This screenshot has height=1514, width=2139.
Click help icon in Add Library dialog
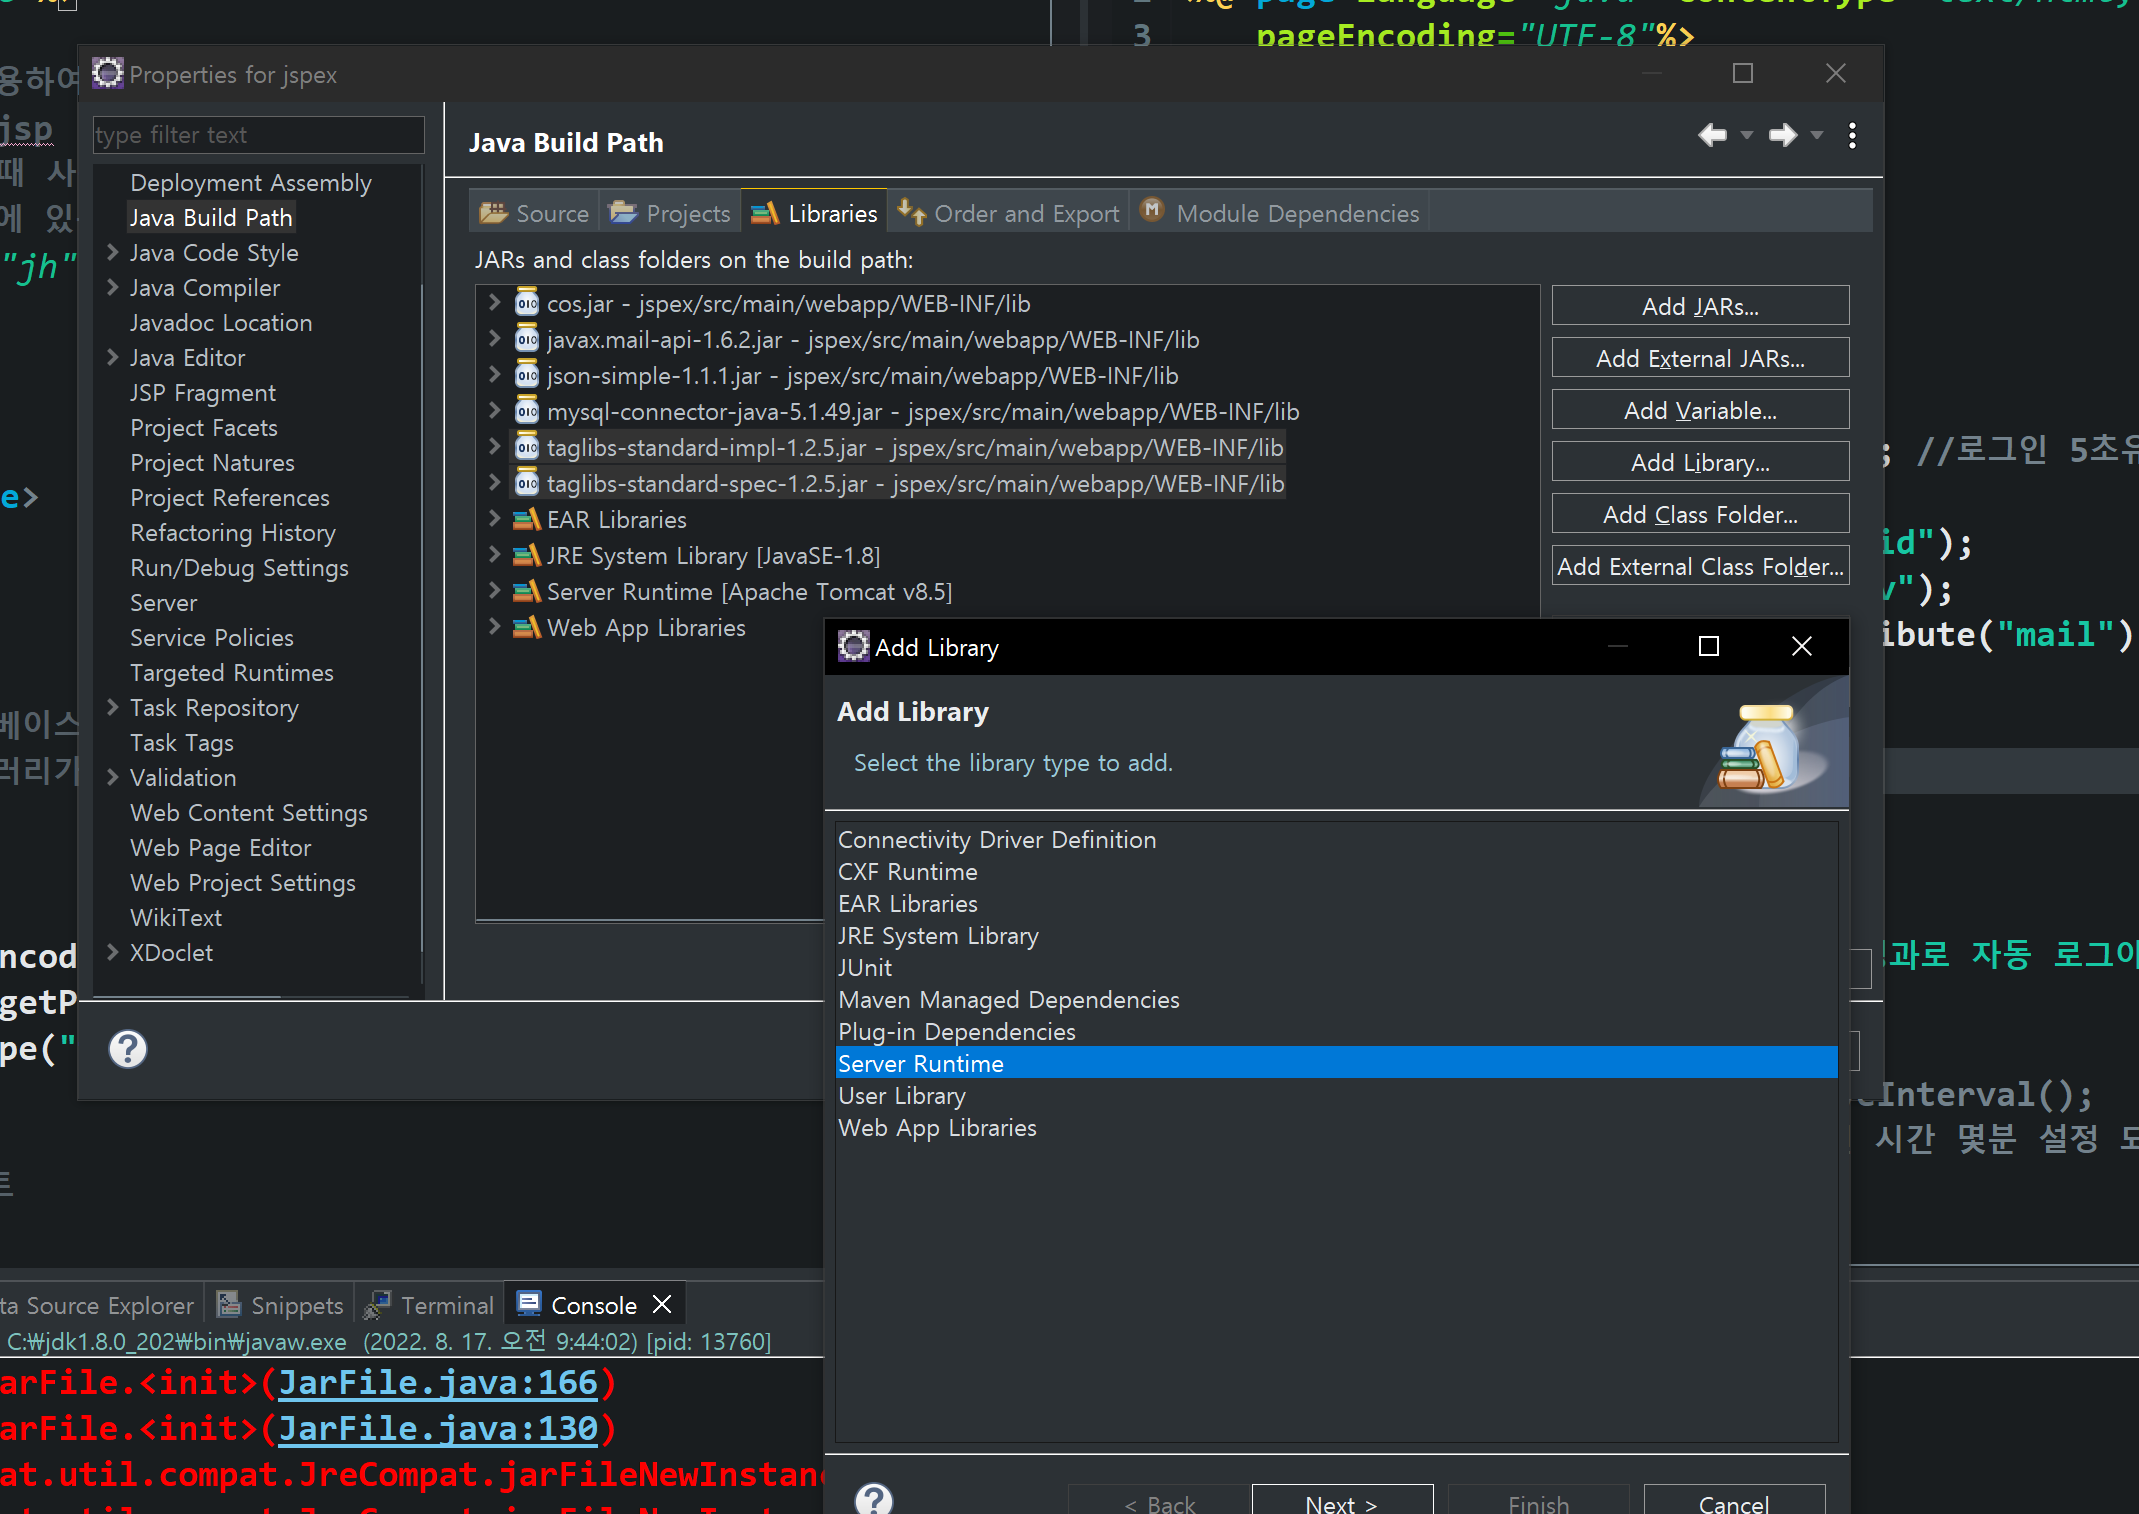tap(873, 1499)
